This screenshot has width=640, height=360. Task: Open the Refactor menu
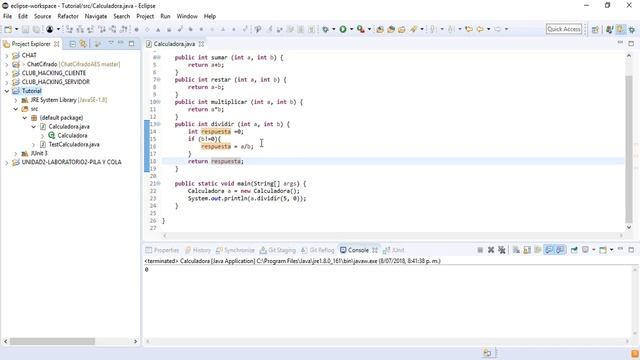click(x=68, y=16)
